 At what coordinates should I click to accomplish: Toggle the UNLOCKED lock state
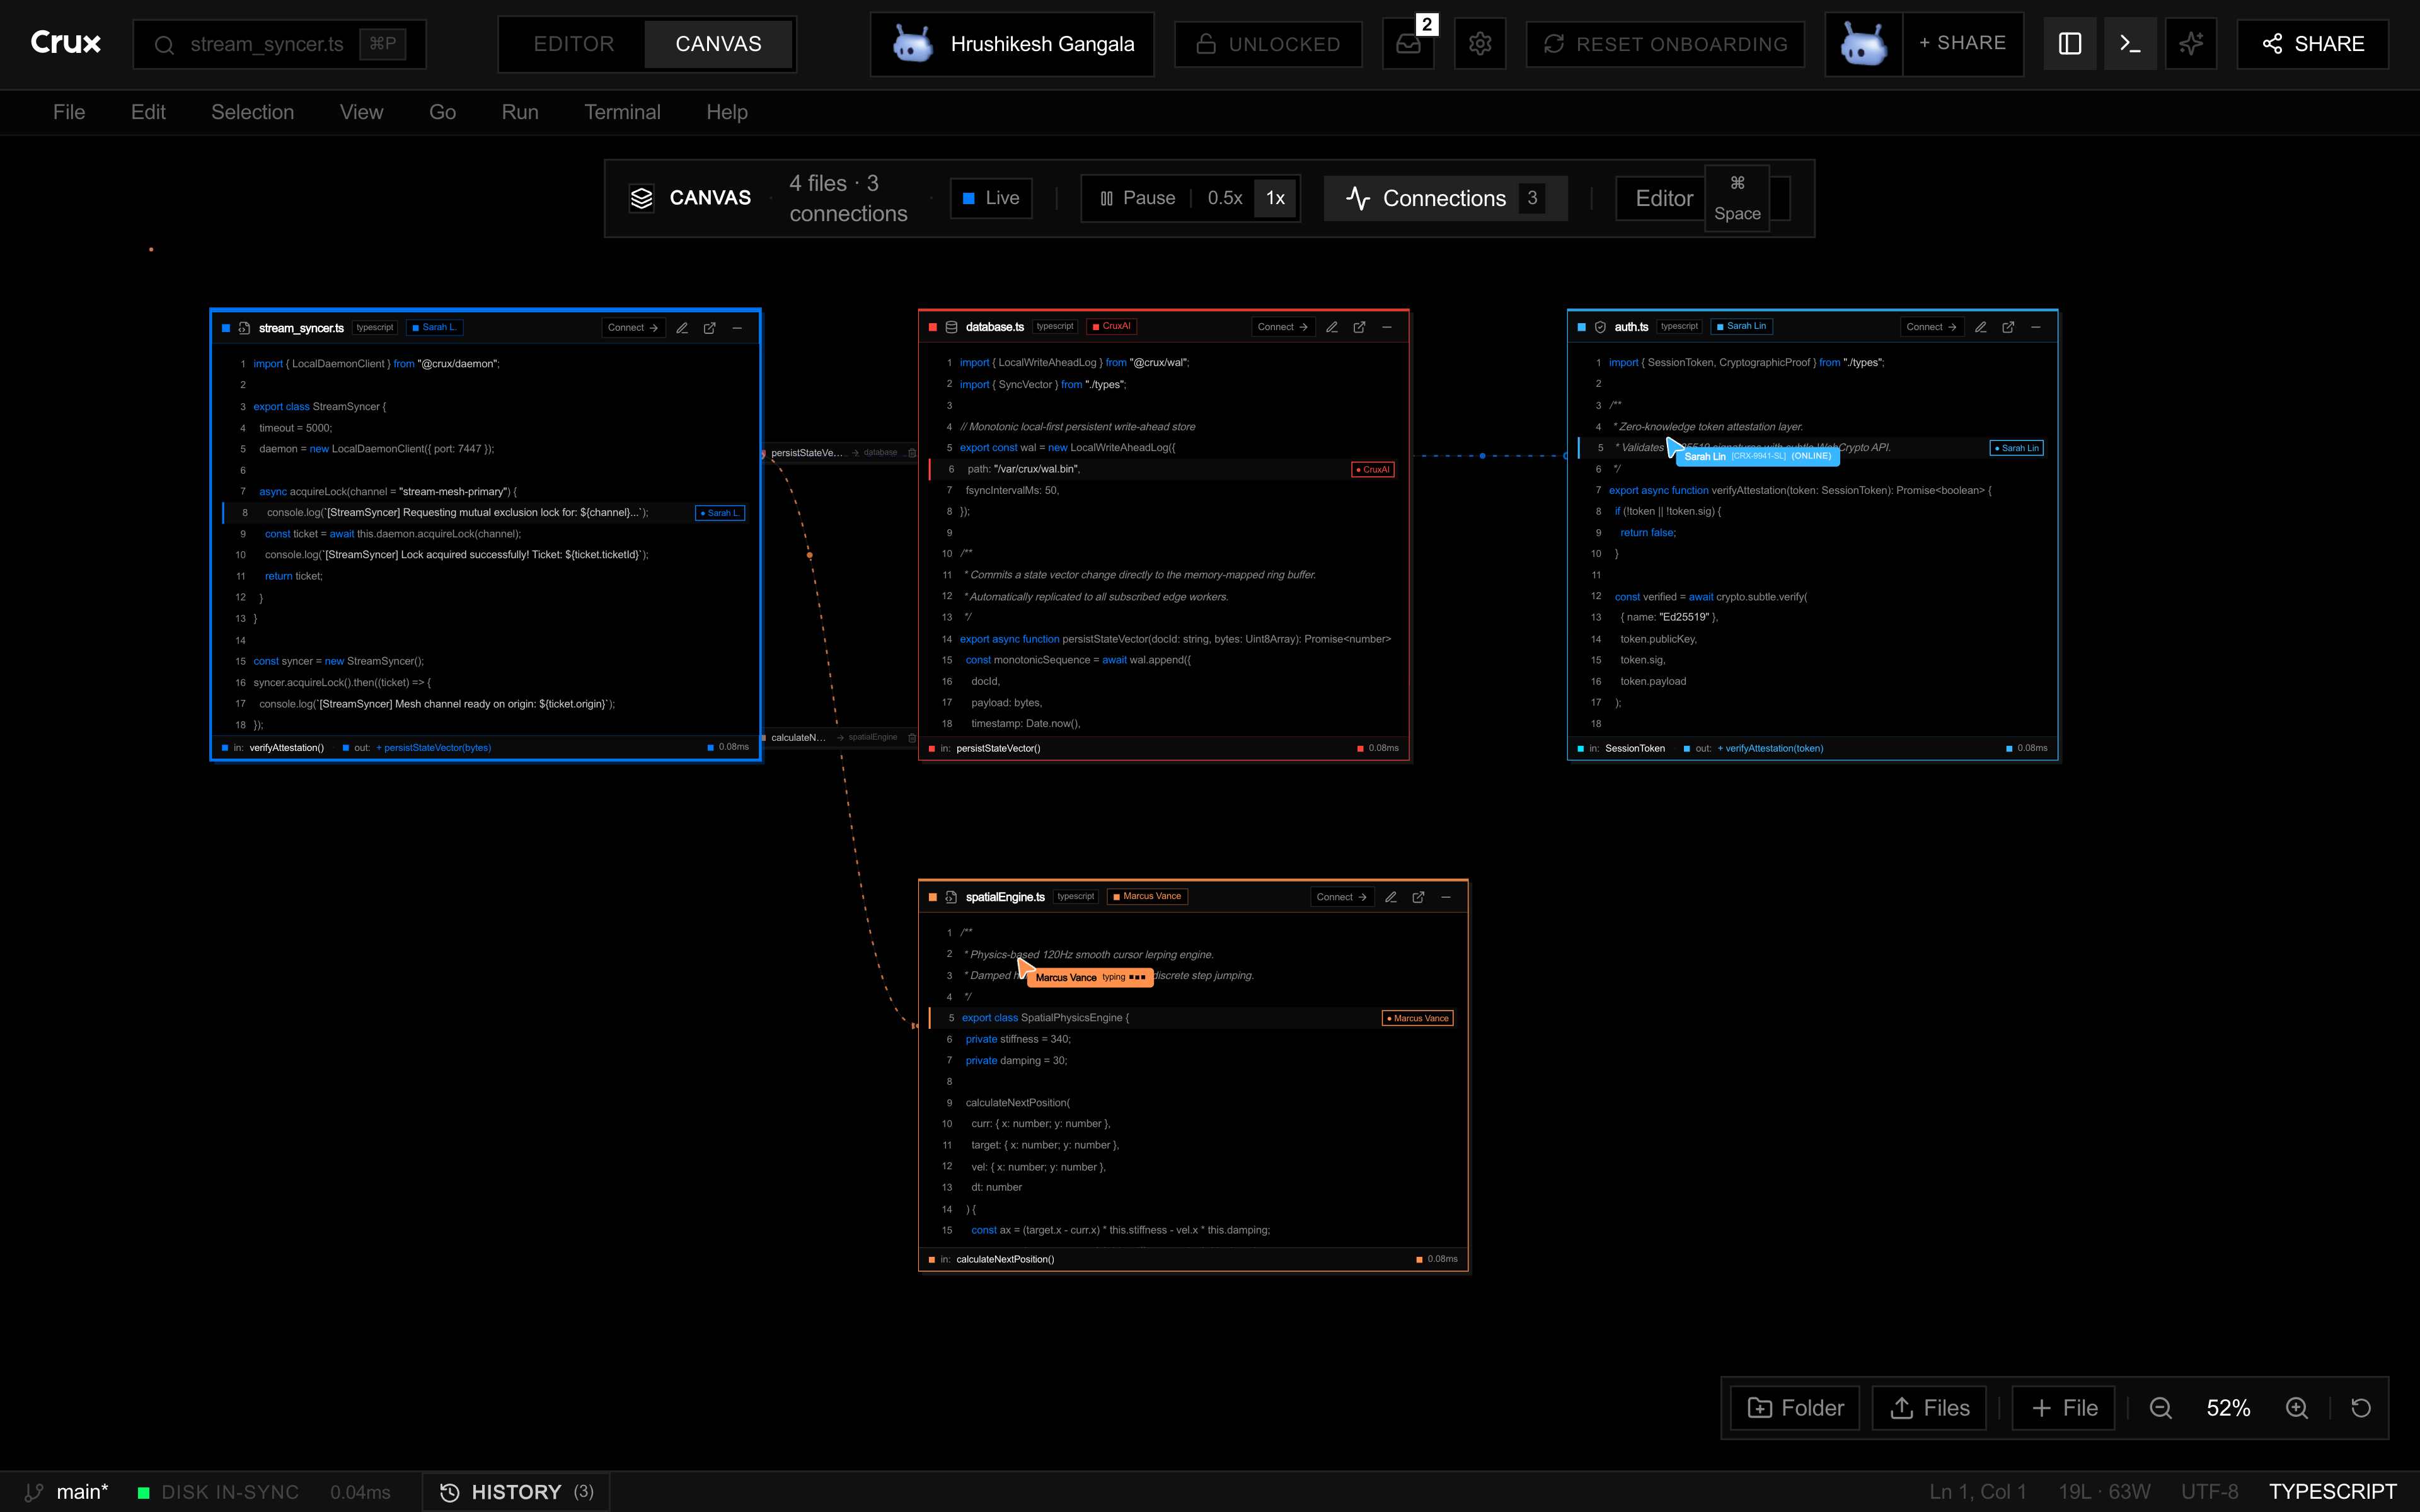coord(1268,44)
